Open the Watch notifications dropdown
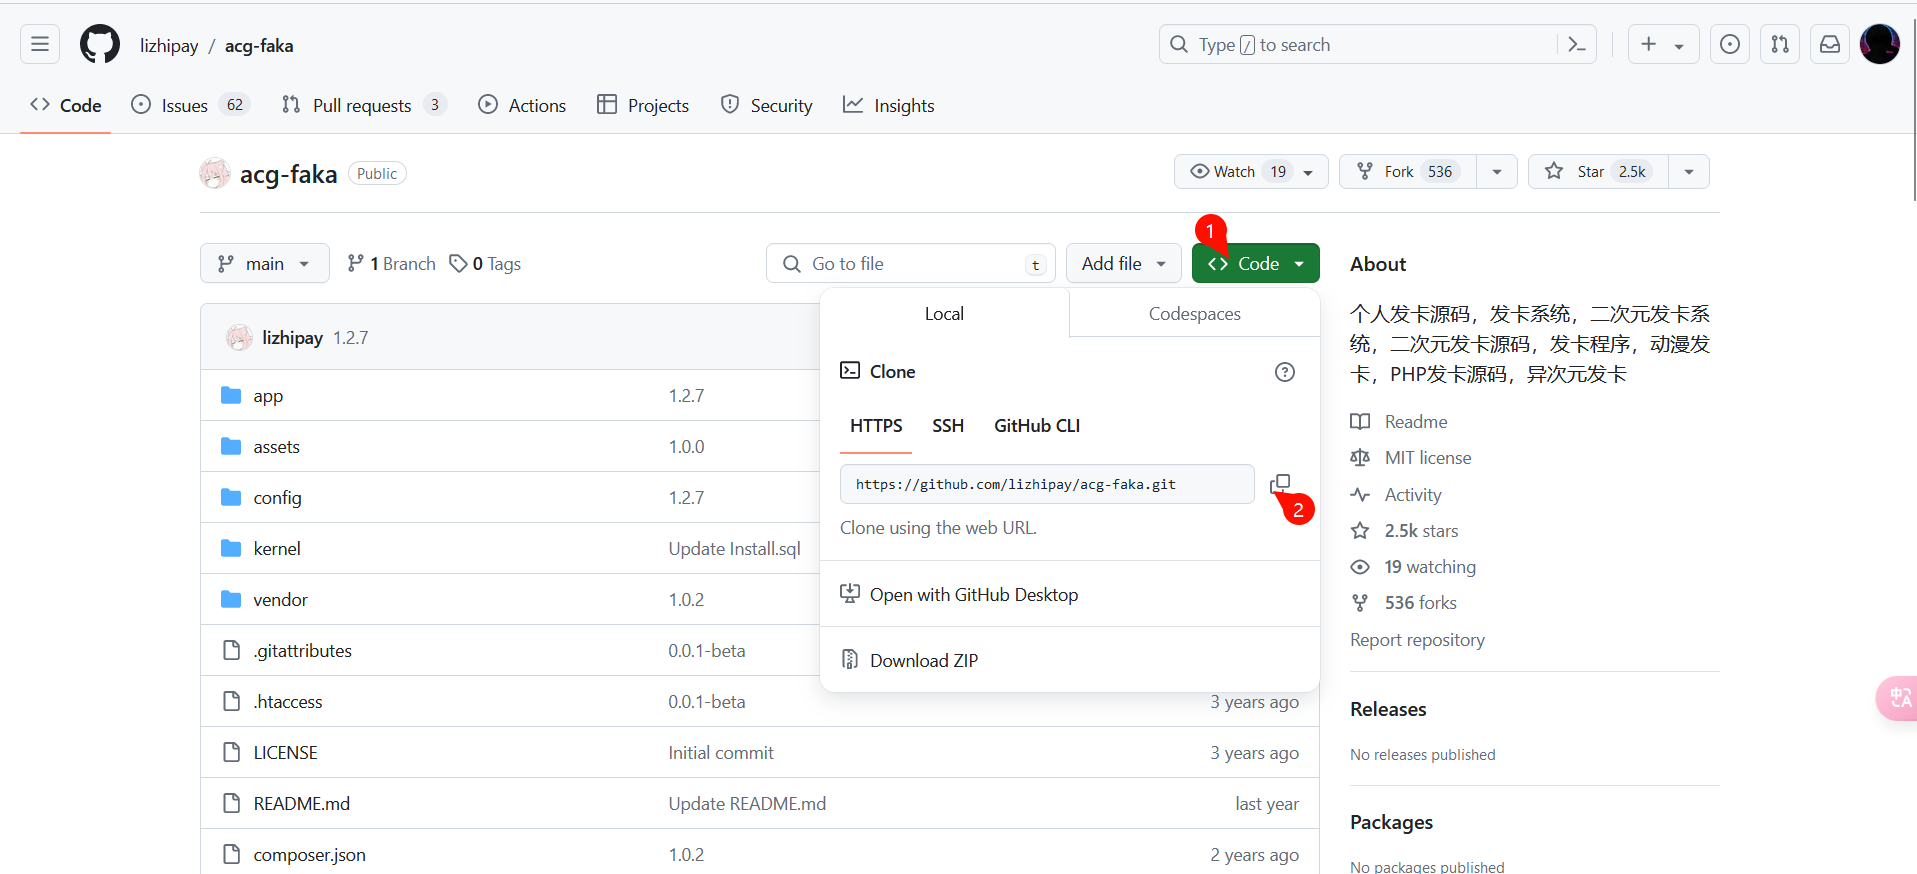Viewport: 1917px width, 874px height. pyautogui.click(x=1251, y=172)
